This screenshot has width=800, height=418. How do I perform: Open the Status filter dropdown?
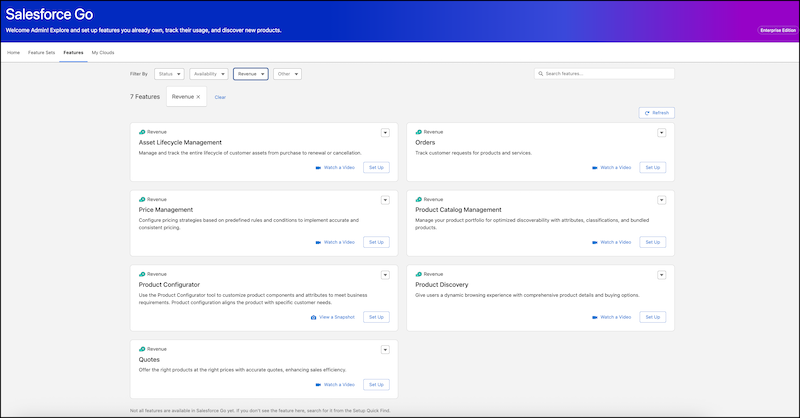point(169,74)
